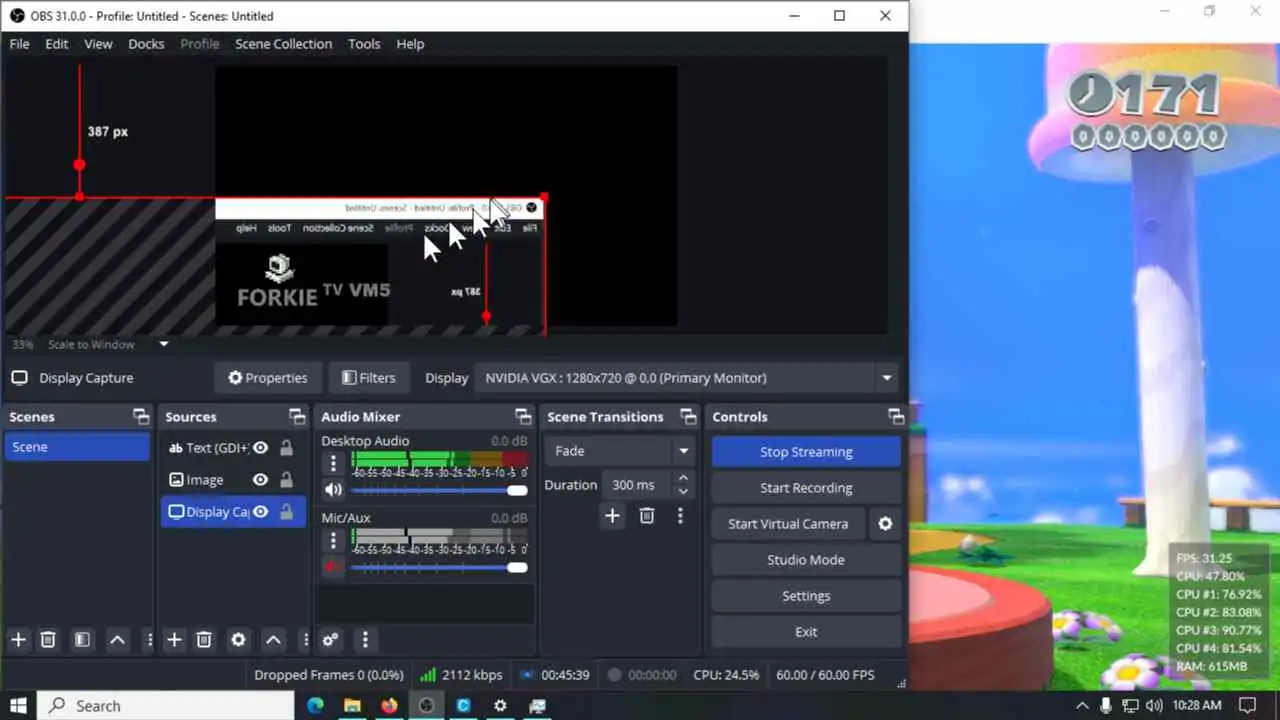Open transition properties dots menu
Screen dimensions: 1280x720
pyautogui.click(x=680, y=516)
